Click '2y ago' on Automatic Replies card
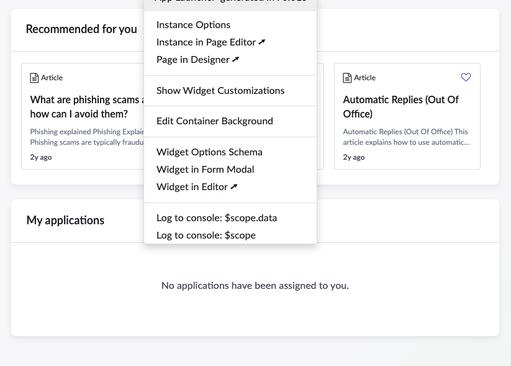This screenshot has width=511, height=366. point(354,157)
